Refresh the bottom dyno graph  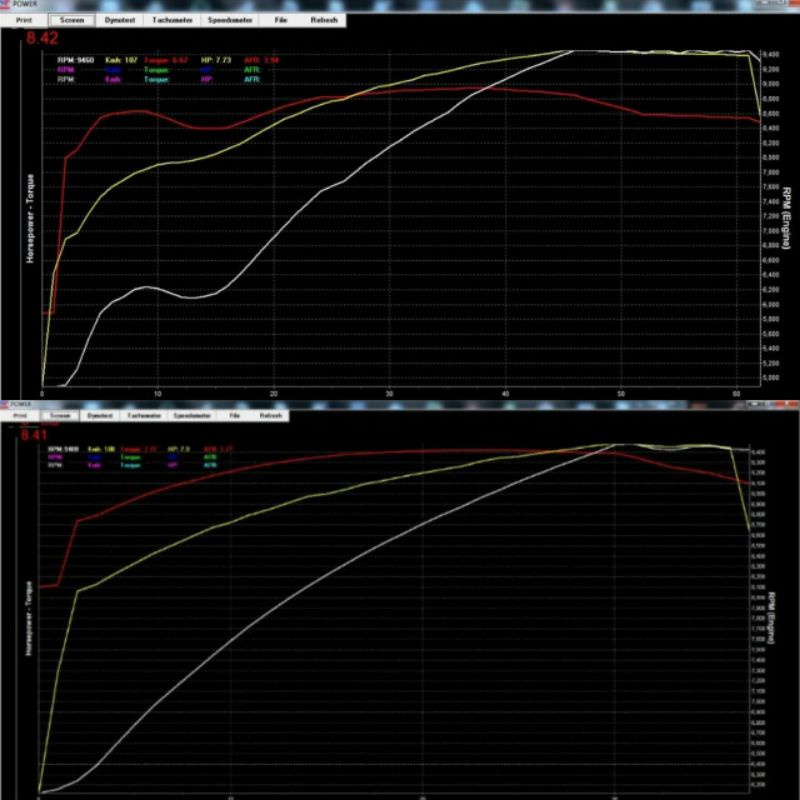coord(270,414)
